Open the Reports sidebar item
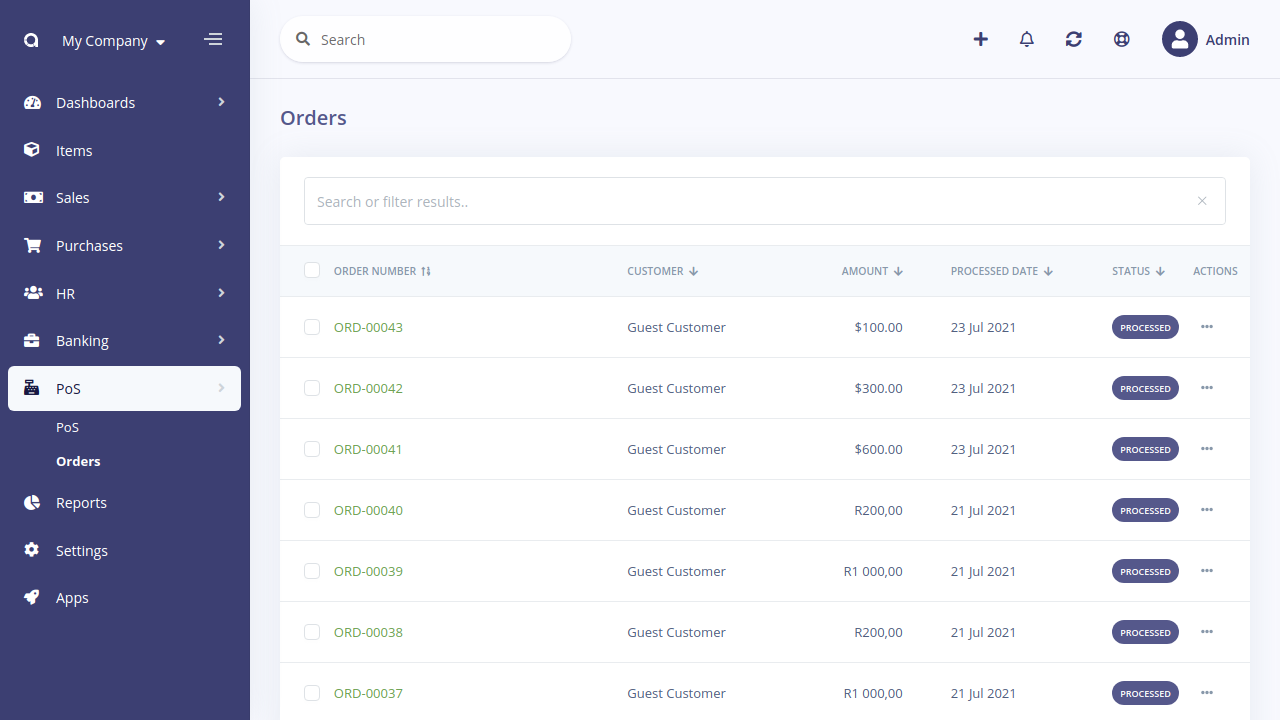This screenshot has width=1280, height=720. [124, 503]
